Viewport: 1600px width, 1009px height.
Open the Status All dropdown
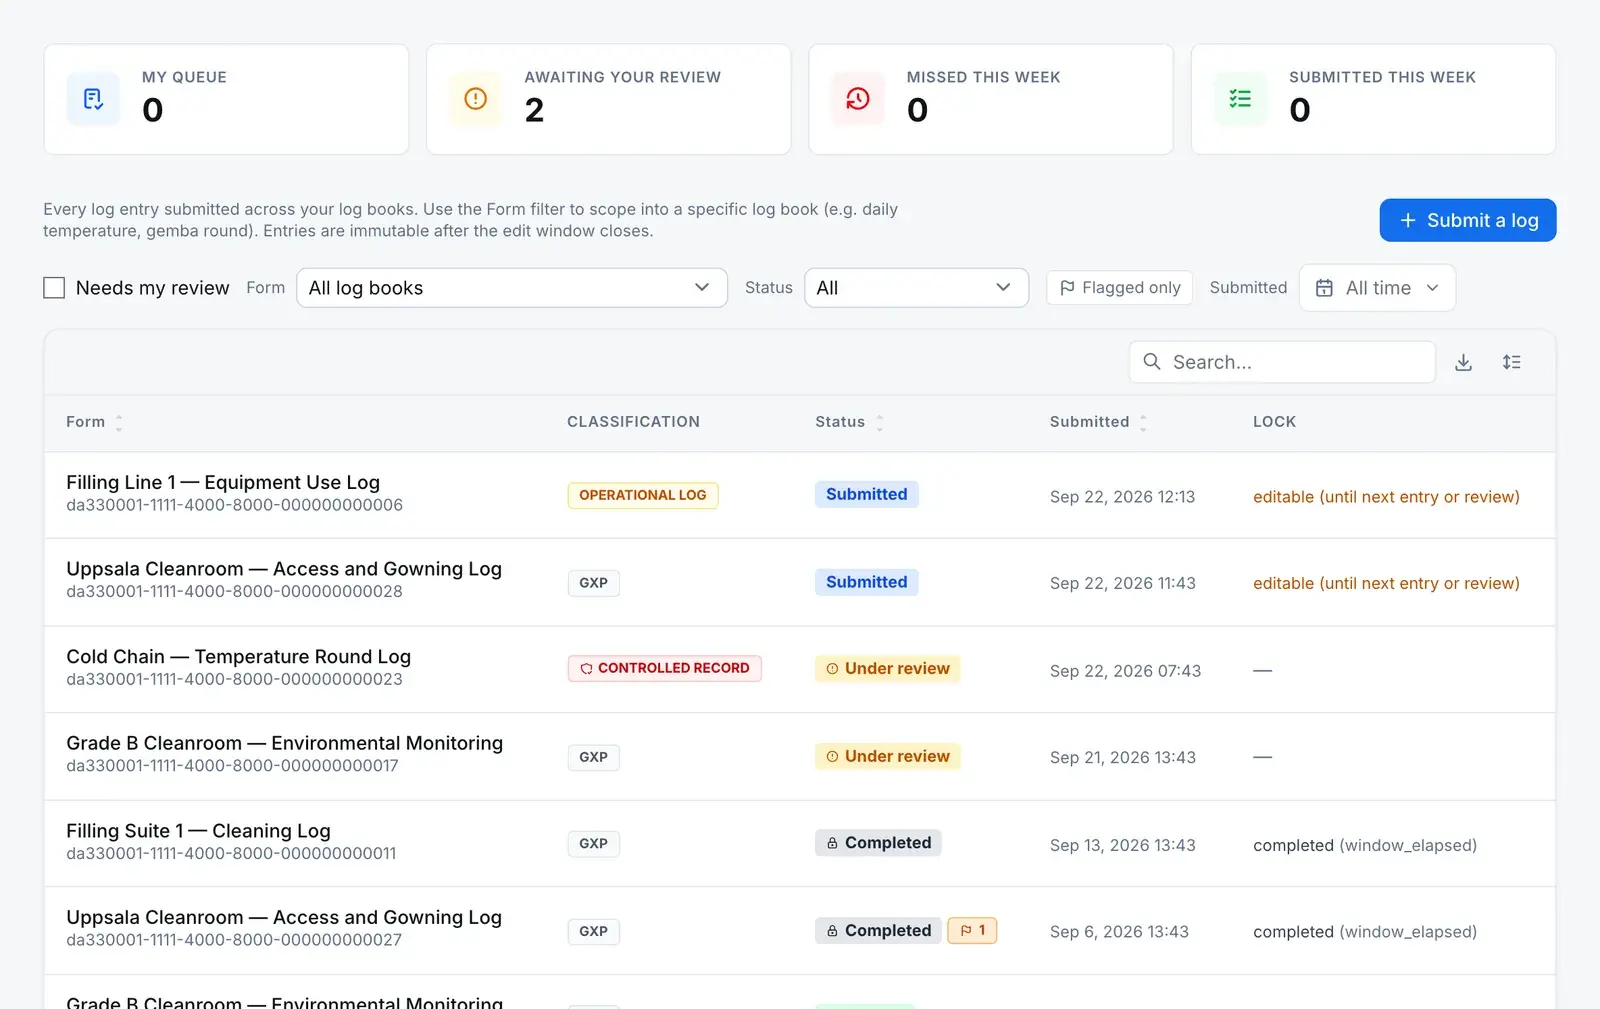tap(916, 288)
